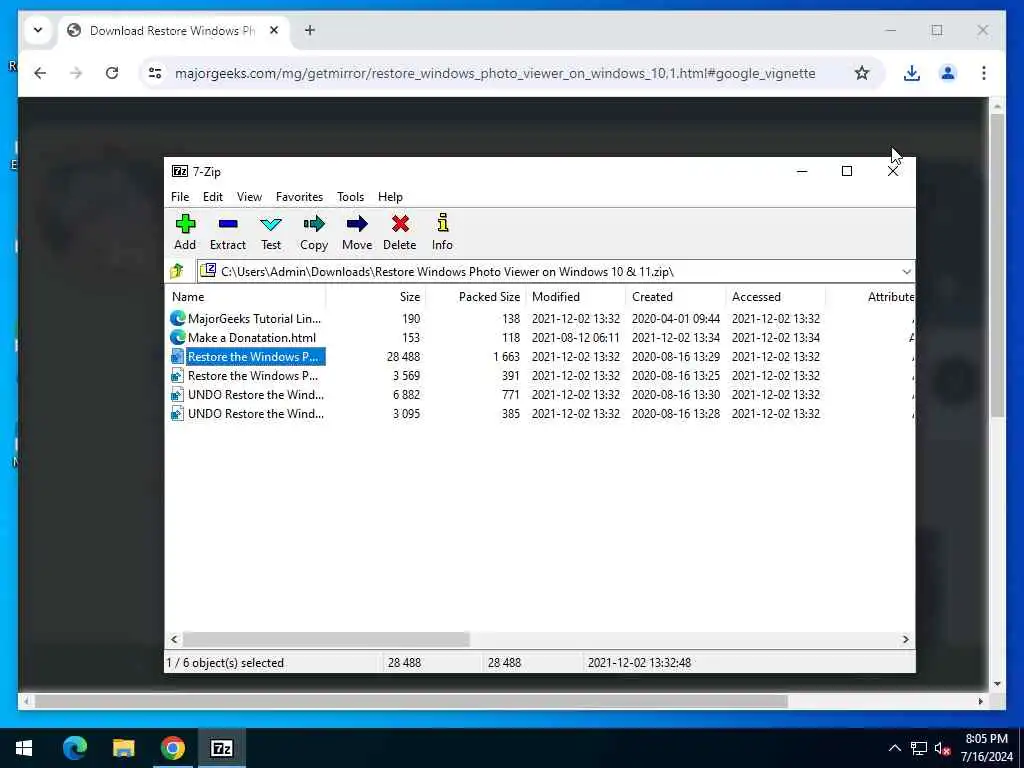Click the Chrome address bar URL

coord(495,73)
